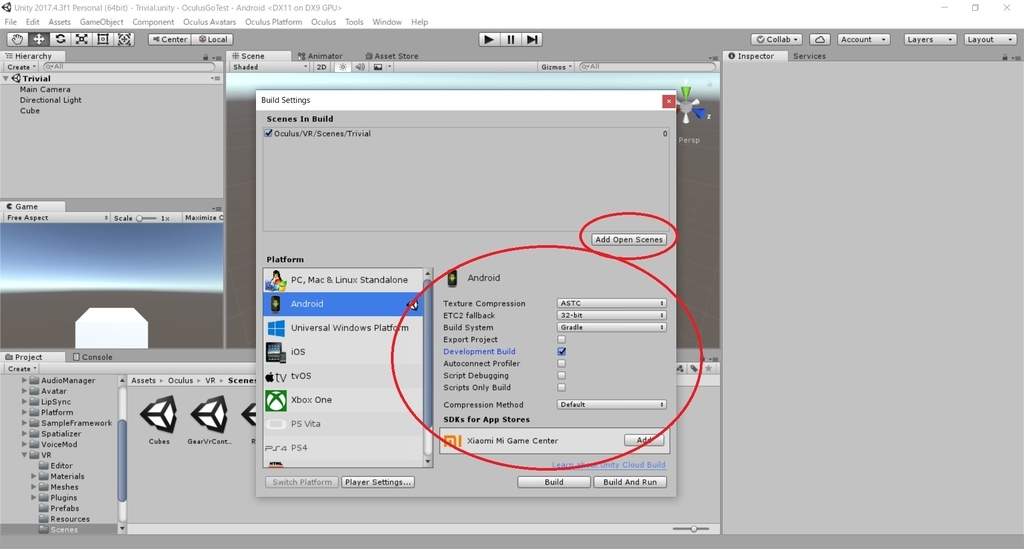
Task: Open the Gizmos dropdown
Action: click(x=556, y=67)
